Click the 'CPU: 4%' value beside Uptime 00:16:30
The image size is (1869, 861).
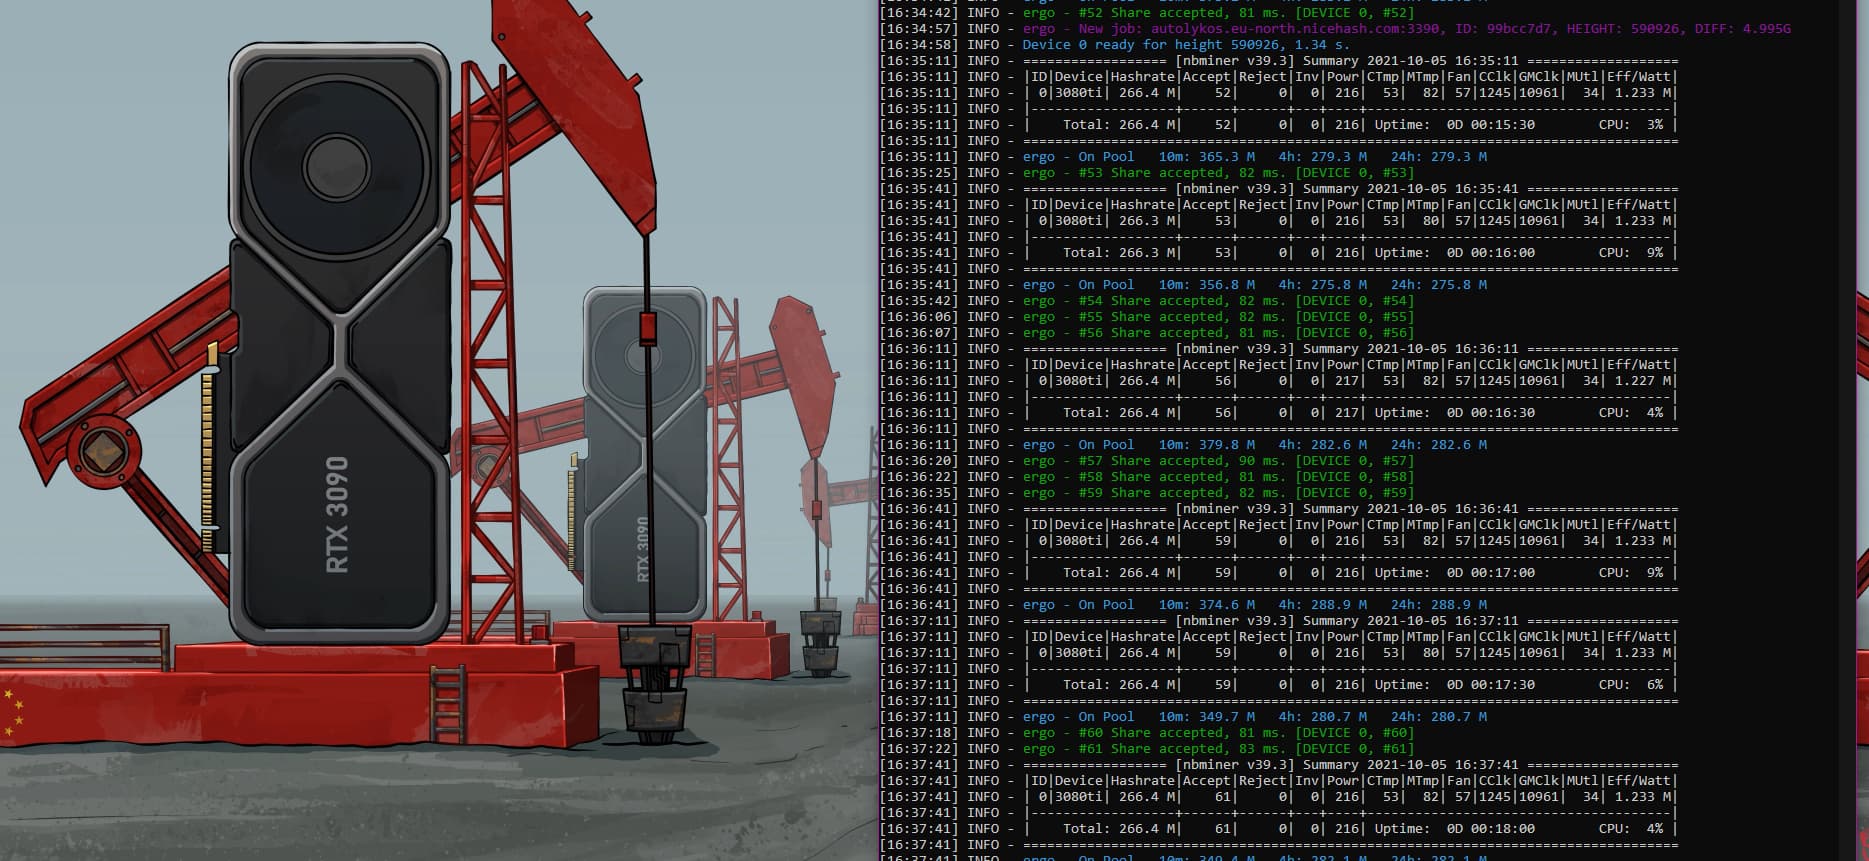pos(1631,413)
